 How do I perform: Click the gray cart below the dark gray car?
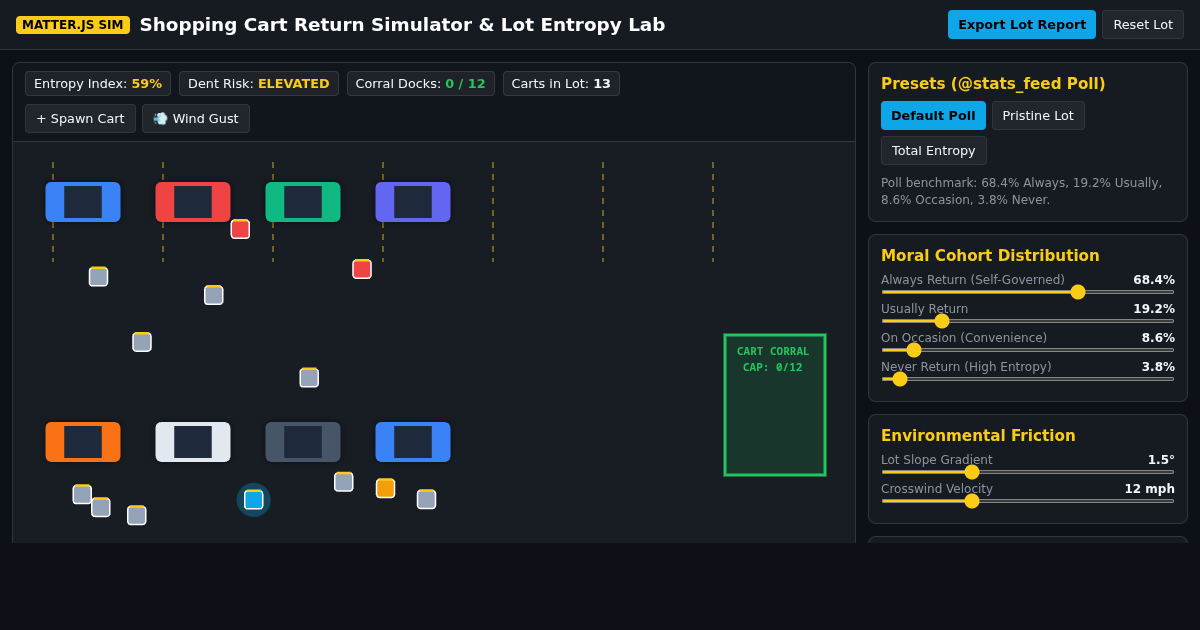point(344,482)
